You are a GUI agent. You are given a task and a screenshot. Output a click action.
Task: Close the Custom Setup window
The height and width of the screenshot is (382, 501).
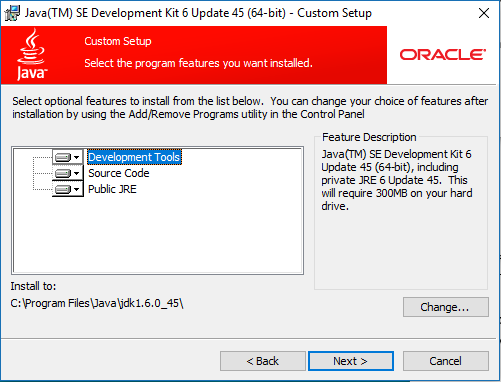484,13
